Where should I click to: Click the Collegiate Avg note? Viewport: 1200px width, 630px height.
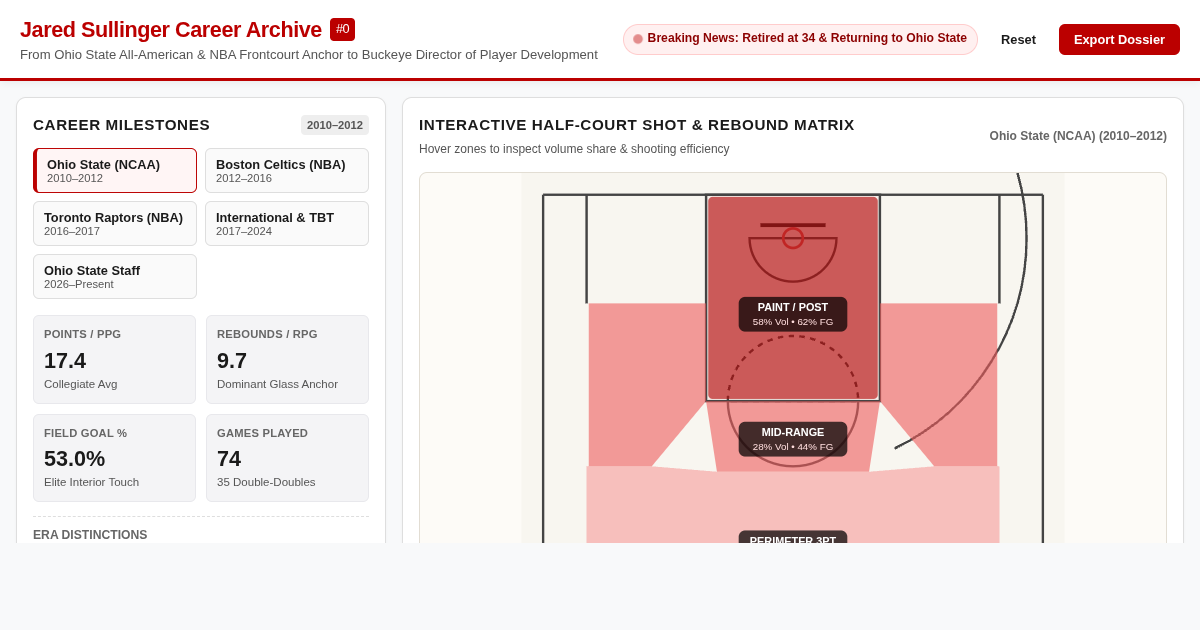pyautogui.click(x=80, y=384)
